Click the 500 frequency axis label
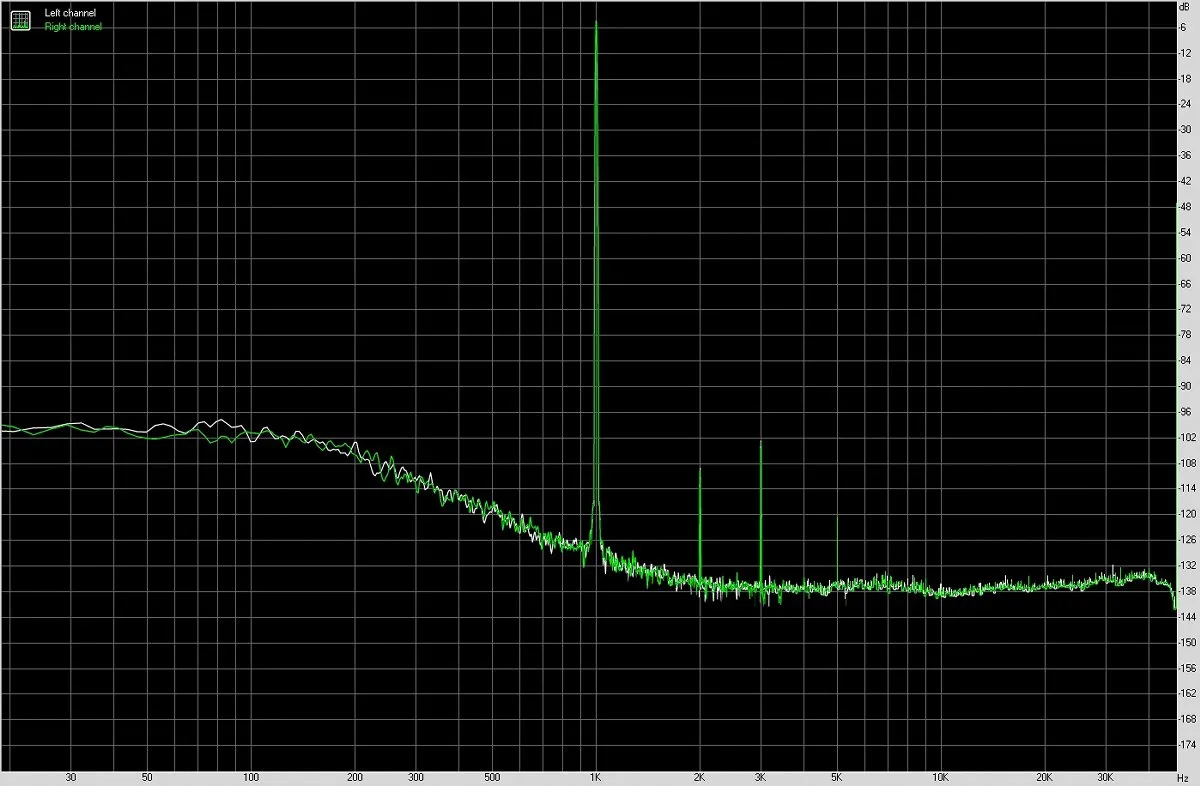The height and width of the screenshot is (786, 1200). pyautogui.click(x=492, y=776)
